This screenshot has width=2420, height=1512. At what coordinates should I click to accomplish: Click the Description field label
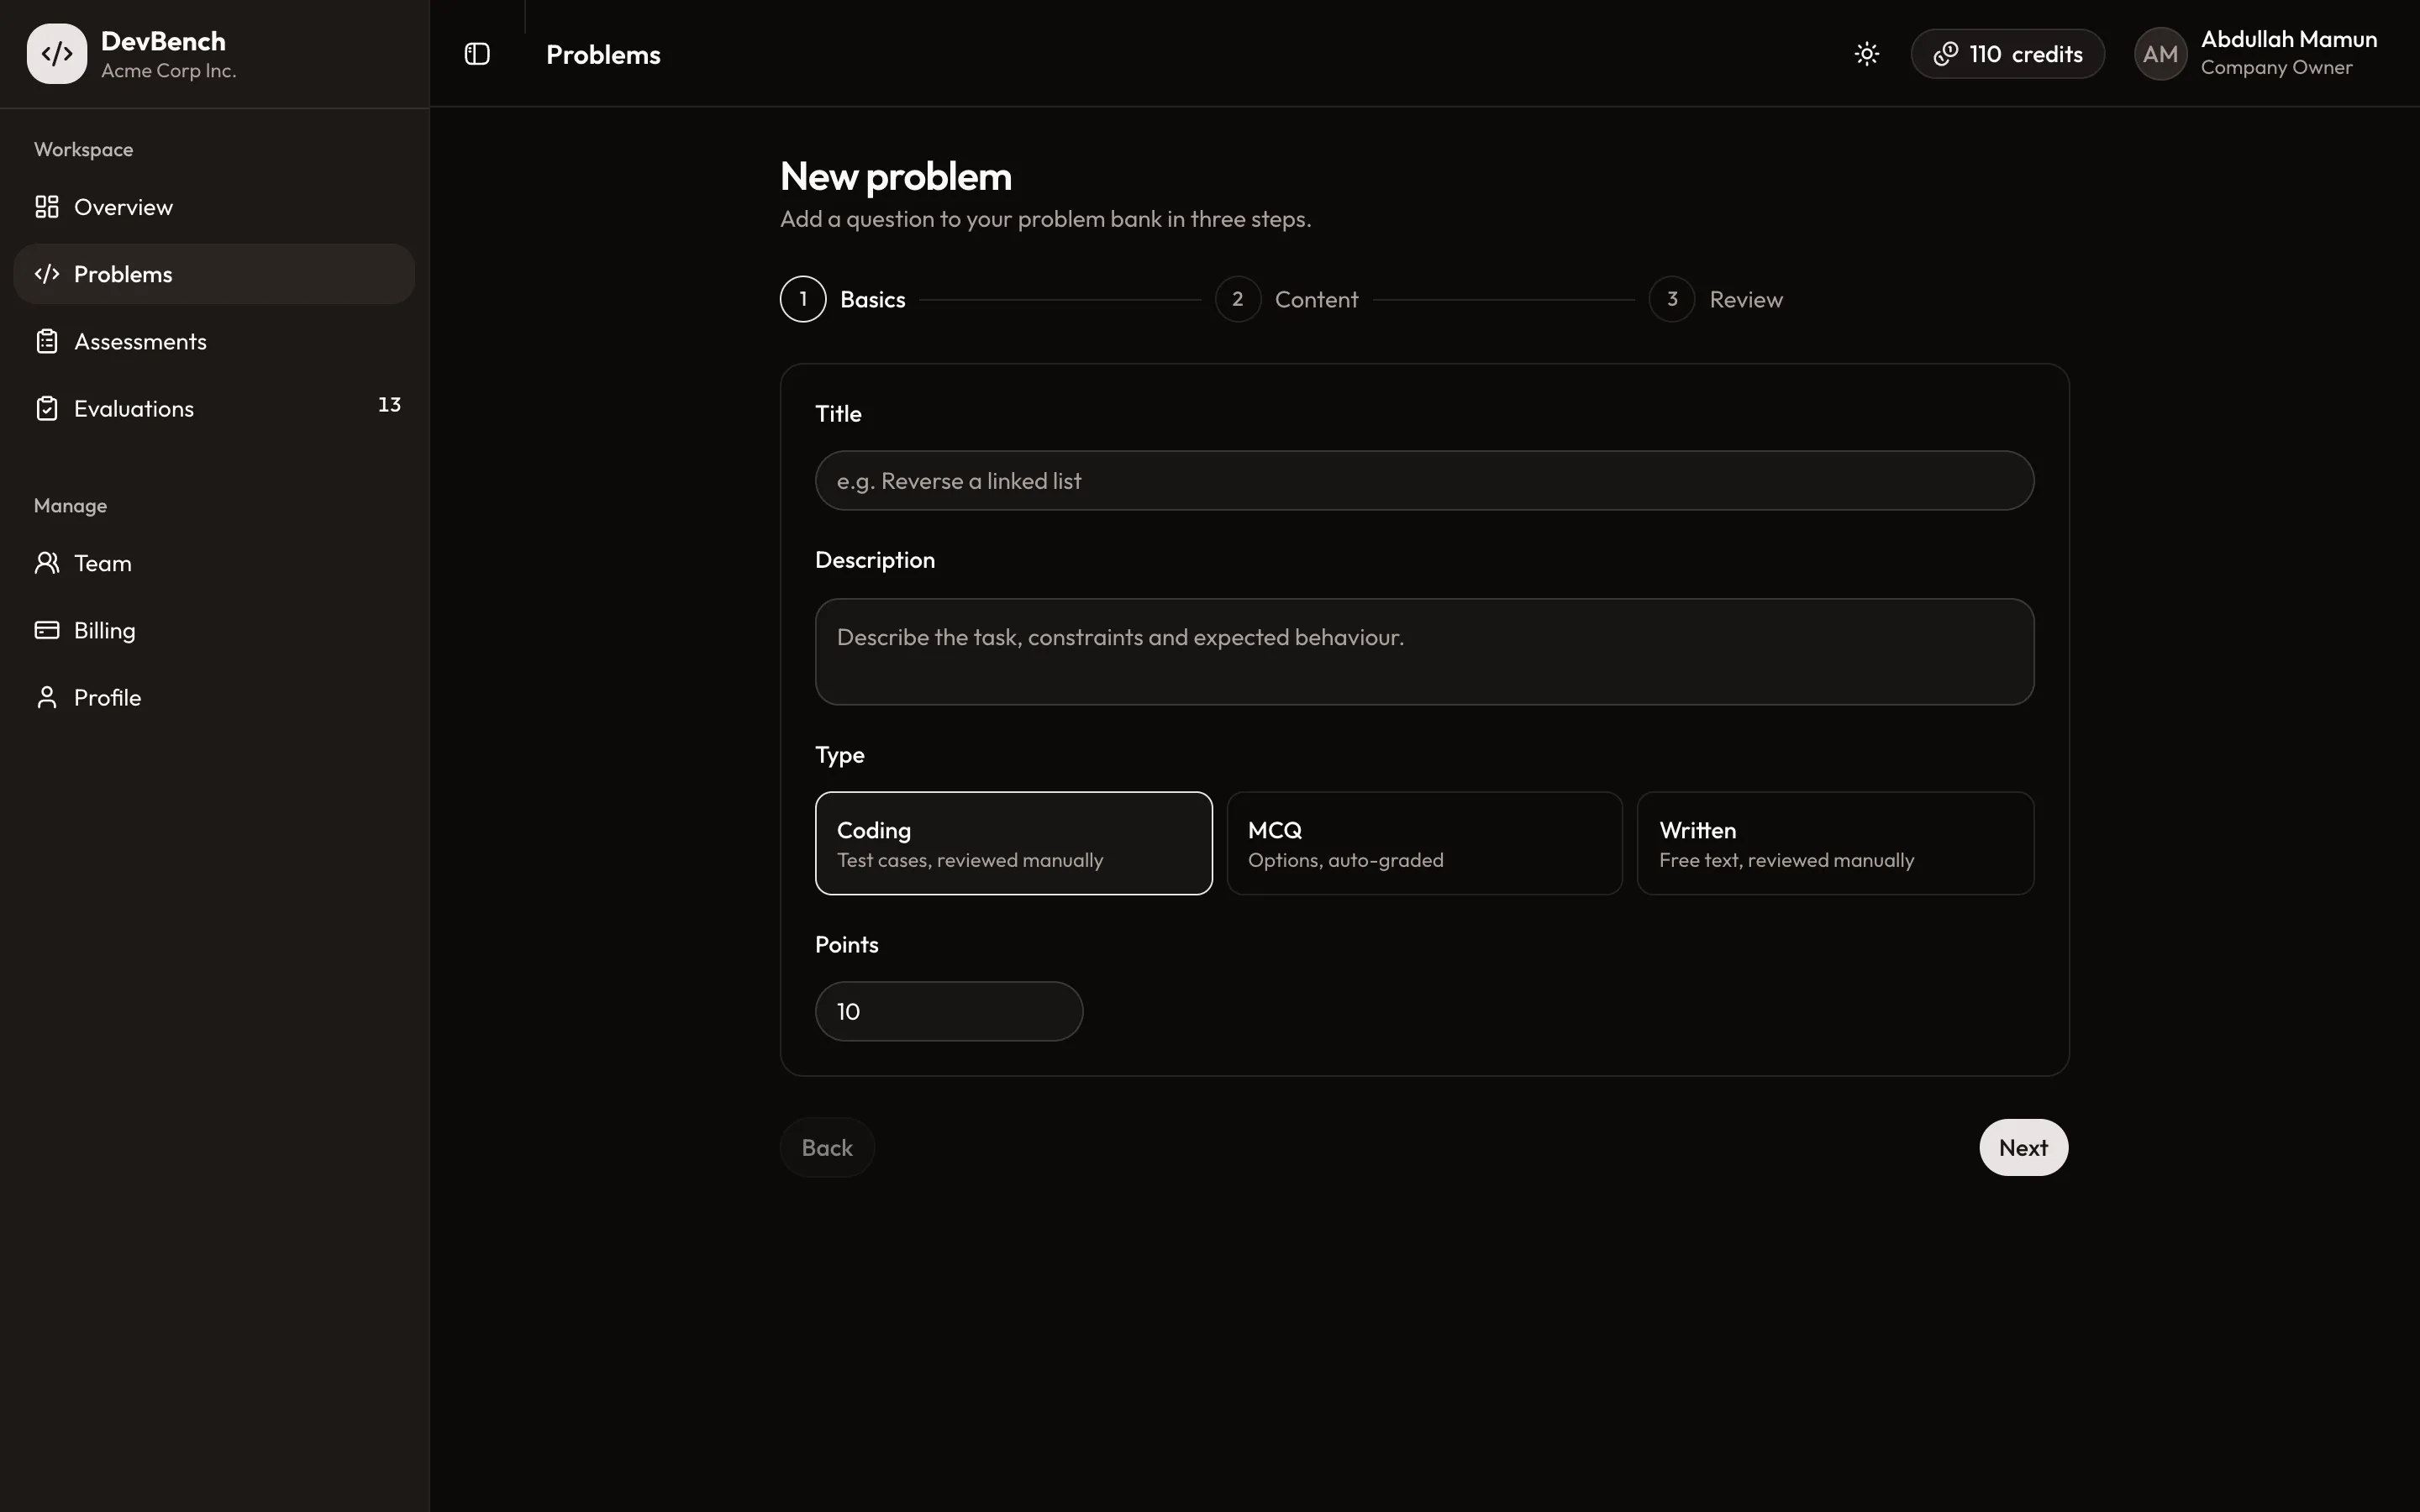click(x=875, y=560)
